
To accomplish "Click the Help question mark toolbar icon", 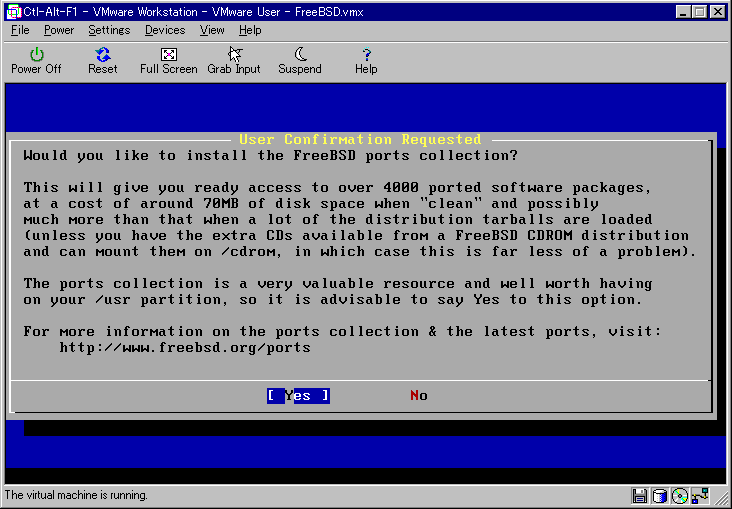I will pyautogui.click(x=366, y=55).
